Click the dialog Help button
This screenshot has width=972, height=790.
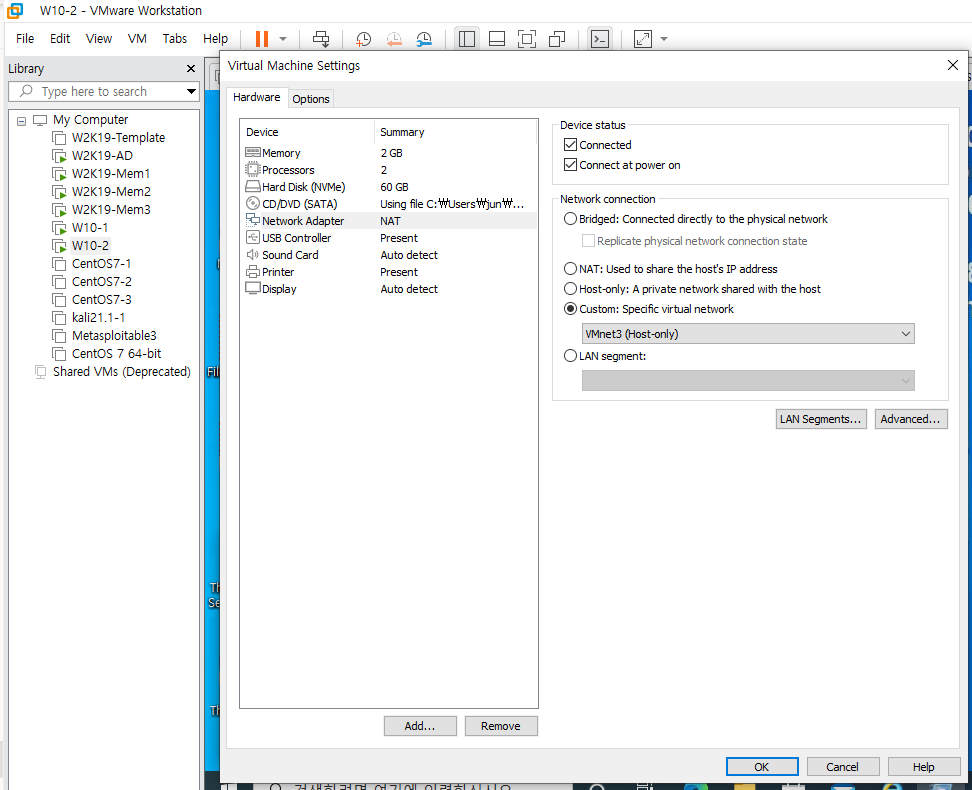click(923, 767)
